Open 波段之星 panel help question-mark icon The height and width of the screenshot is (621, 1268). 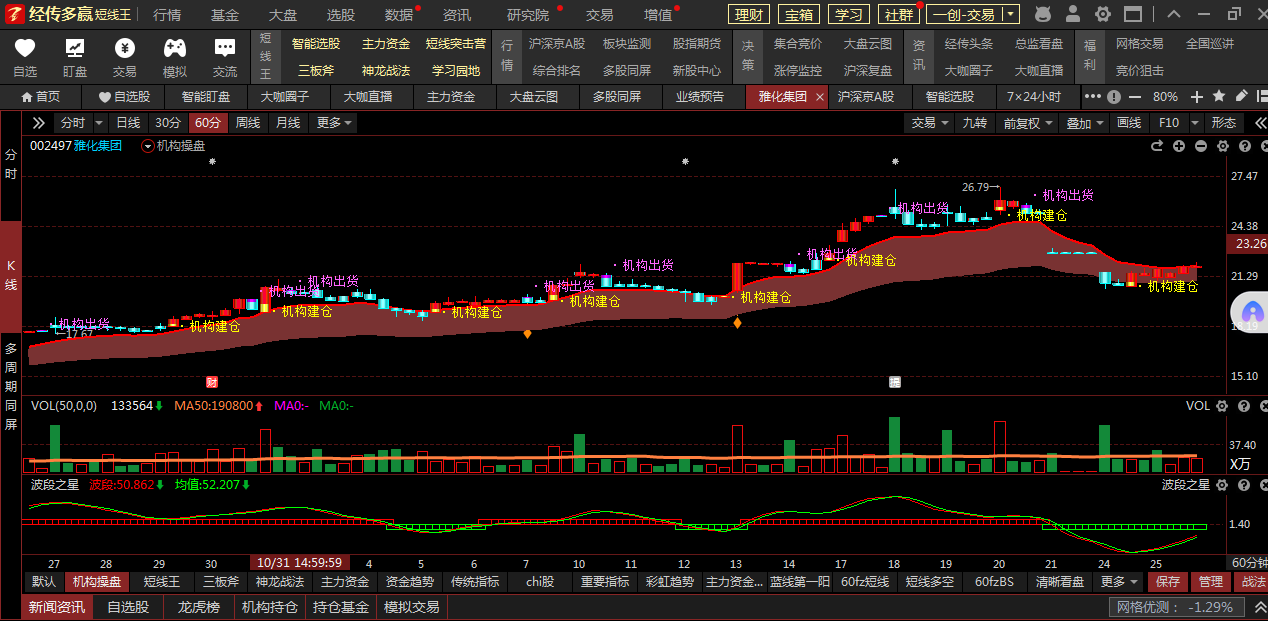[x=1244, y=485]
